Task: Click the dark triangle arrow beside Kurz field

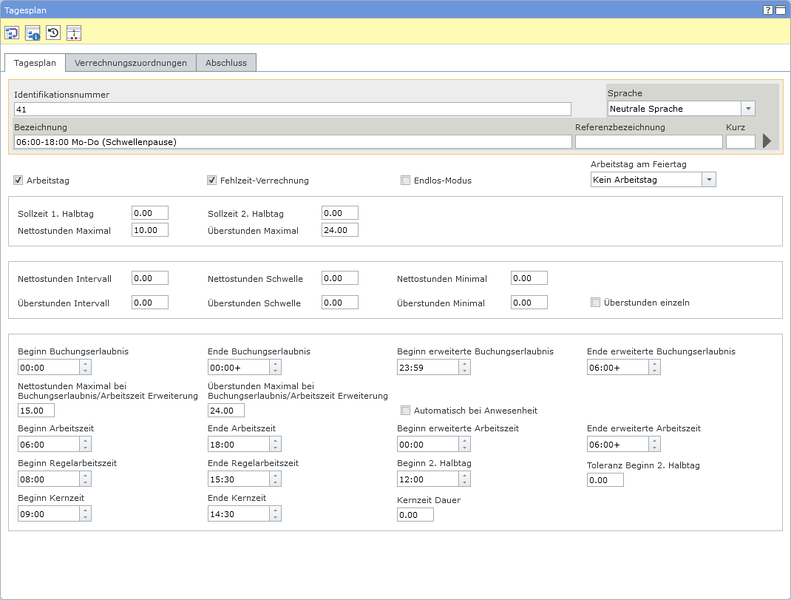Action: [767, 142]
